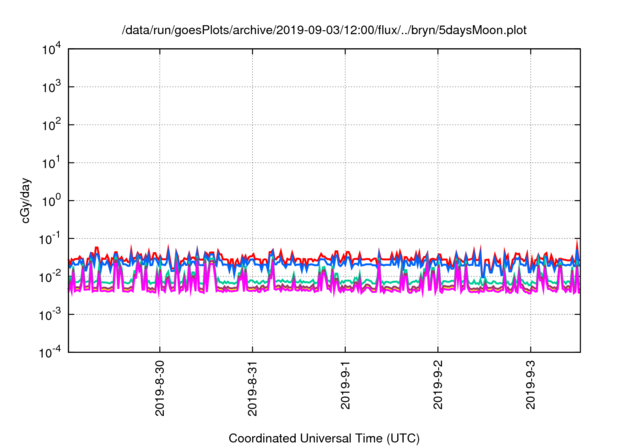Click the 10^1 y-axis tick label
Viewport: 640px width, 448px height.
click(x=51, y=162)
